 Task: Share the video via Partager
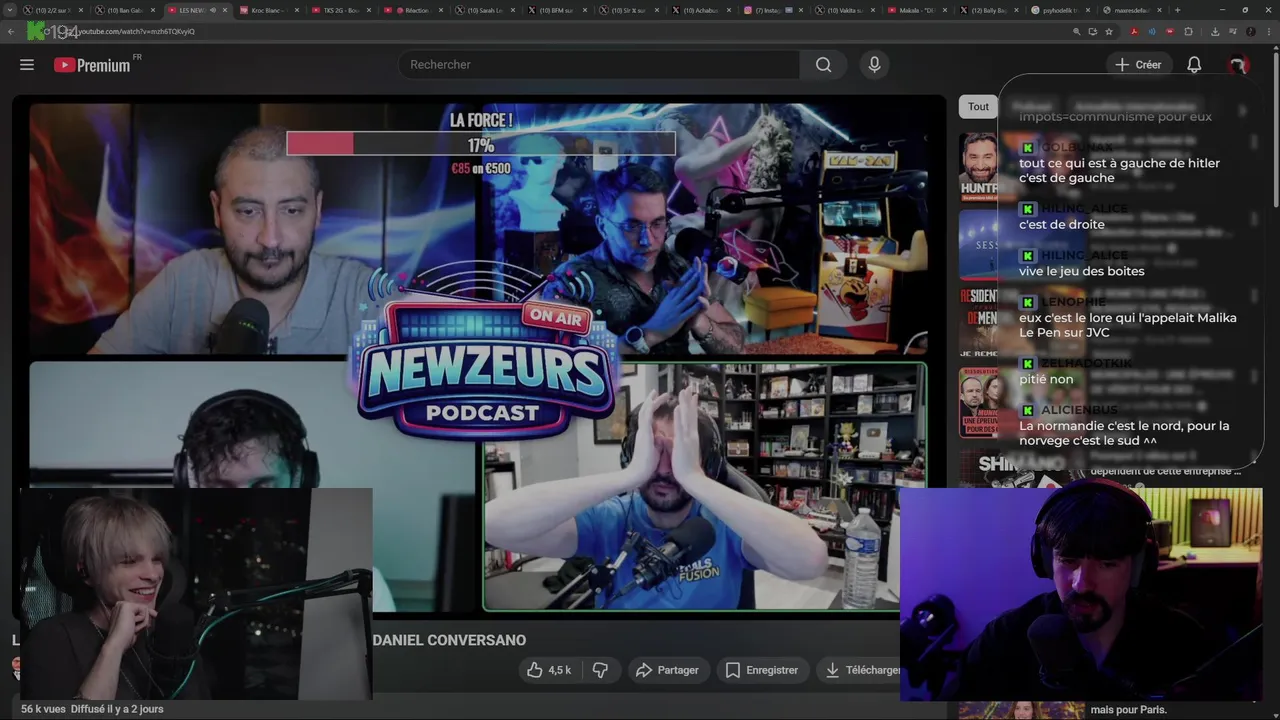(667, 670)
